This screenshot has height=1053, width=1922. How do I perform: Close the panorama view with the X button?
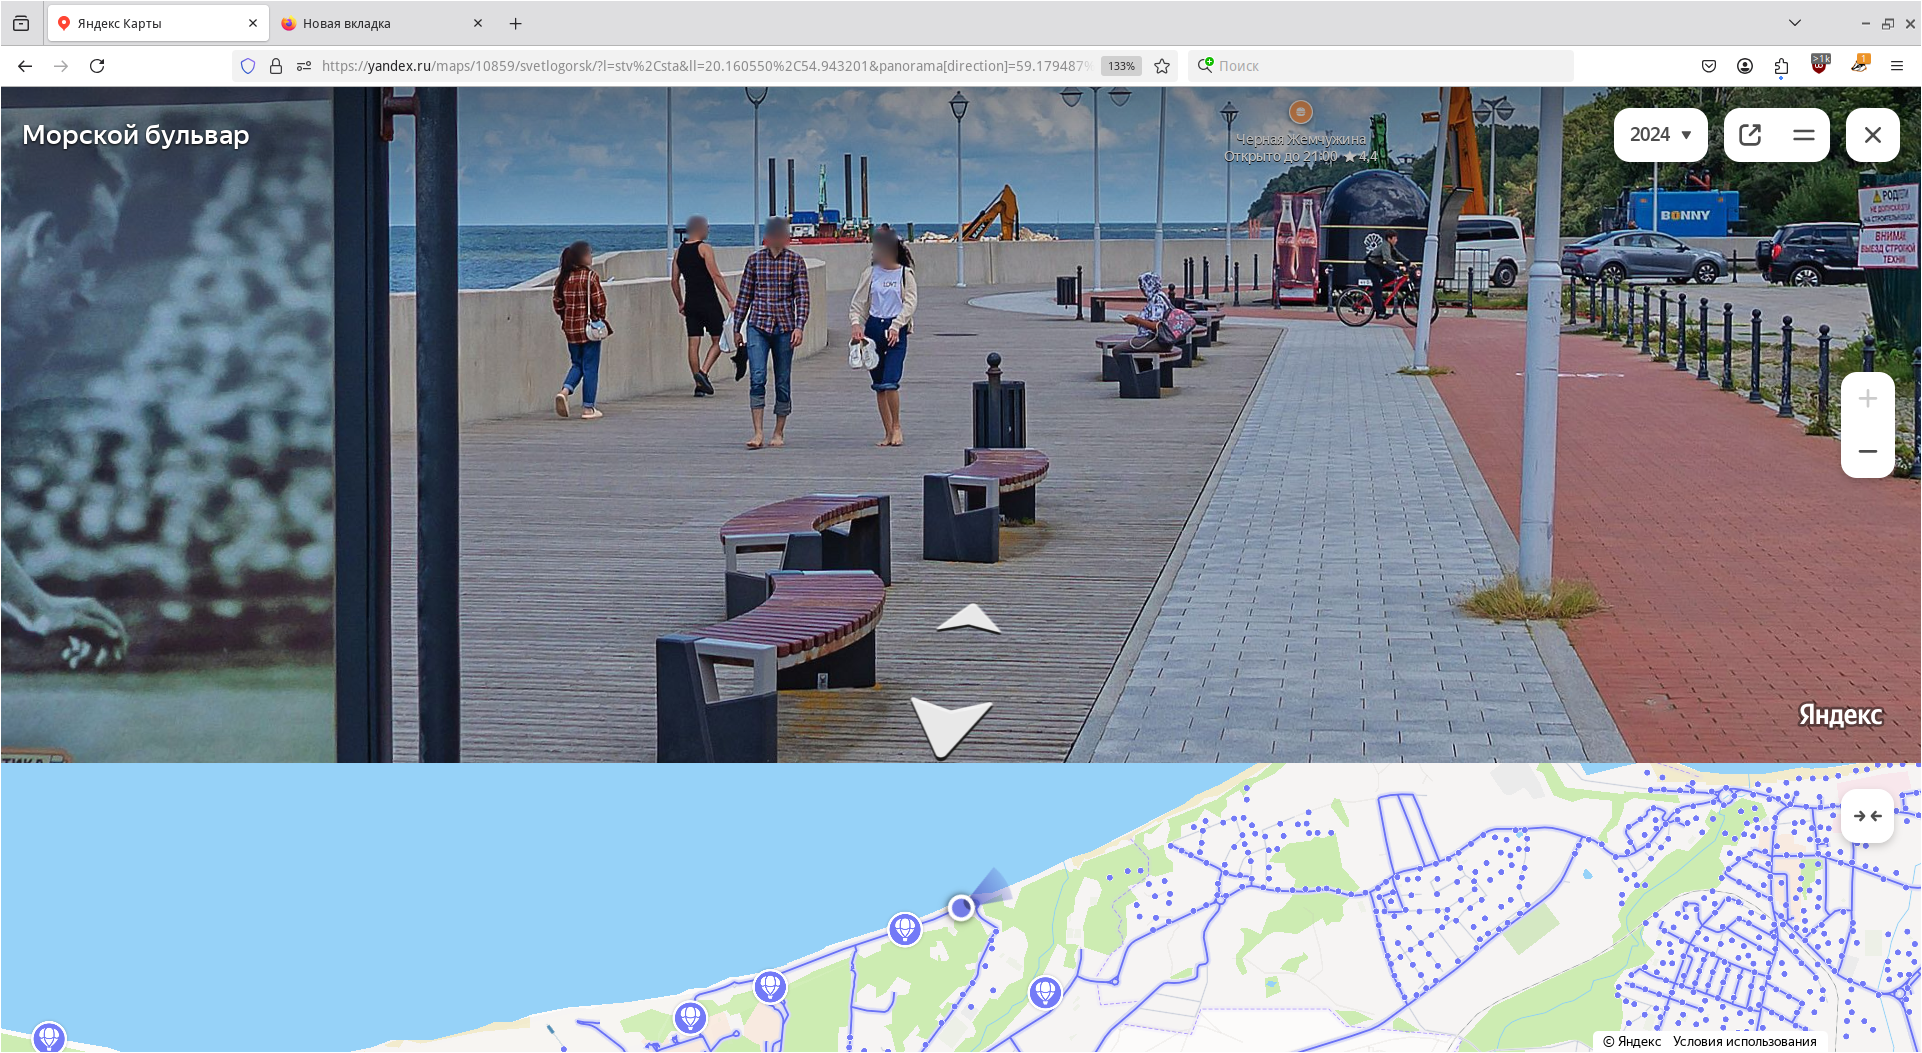pyautogui.click(x=1873, y=135)
